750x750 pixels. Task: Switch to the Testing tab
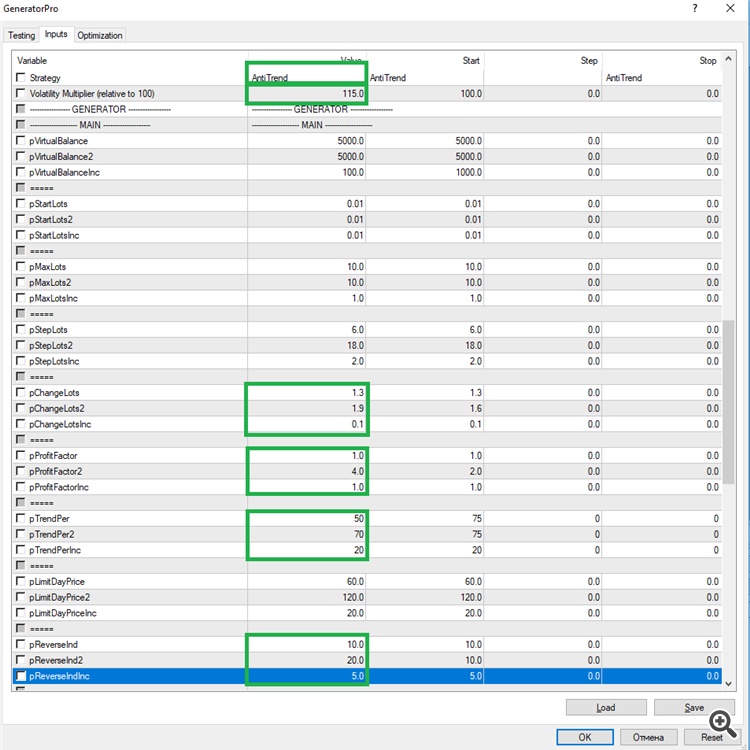click(x=22, y=35)
